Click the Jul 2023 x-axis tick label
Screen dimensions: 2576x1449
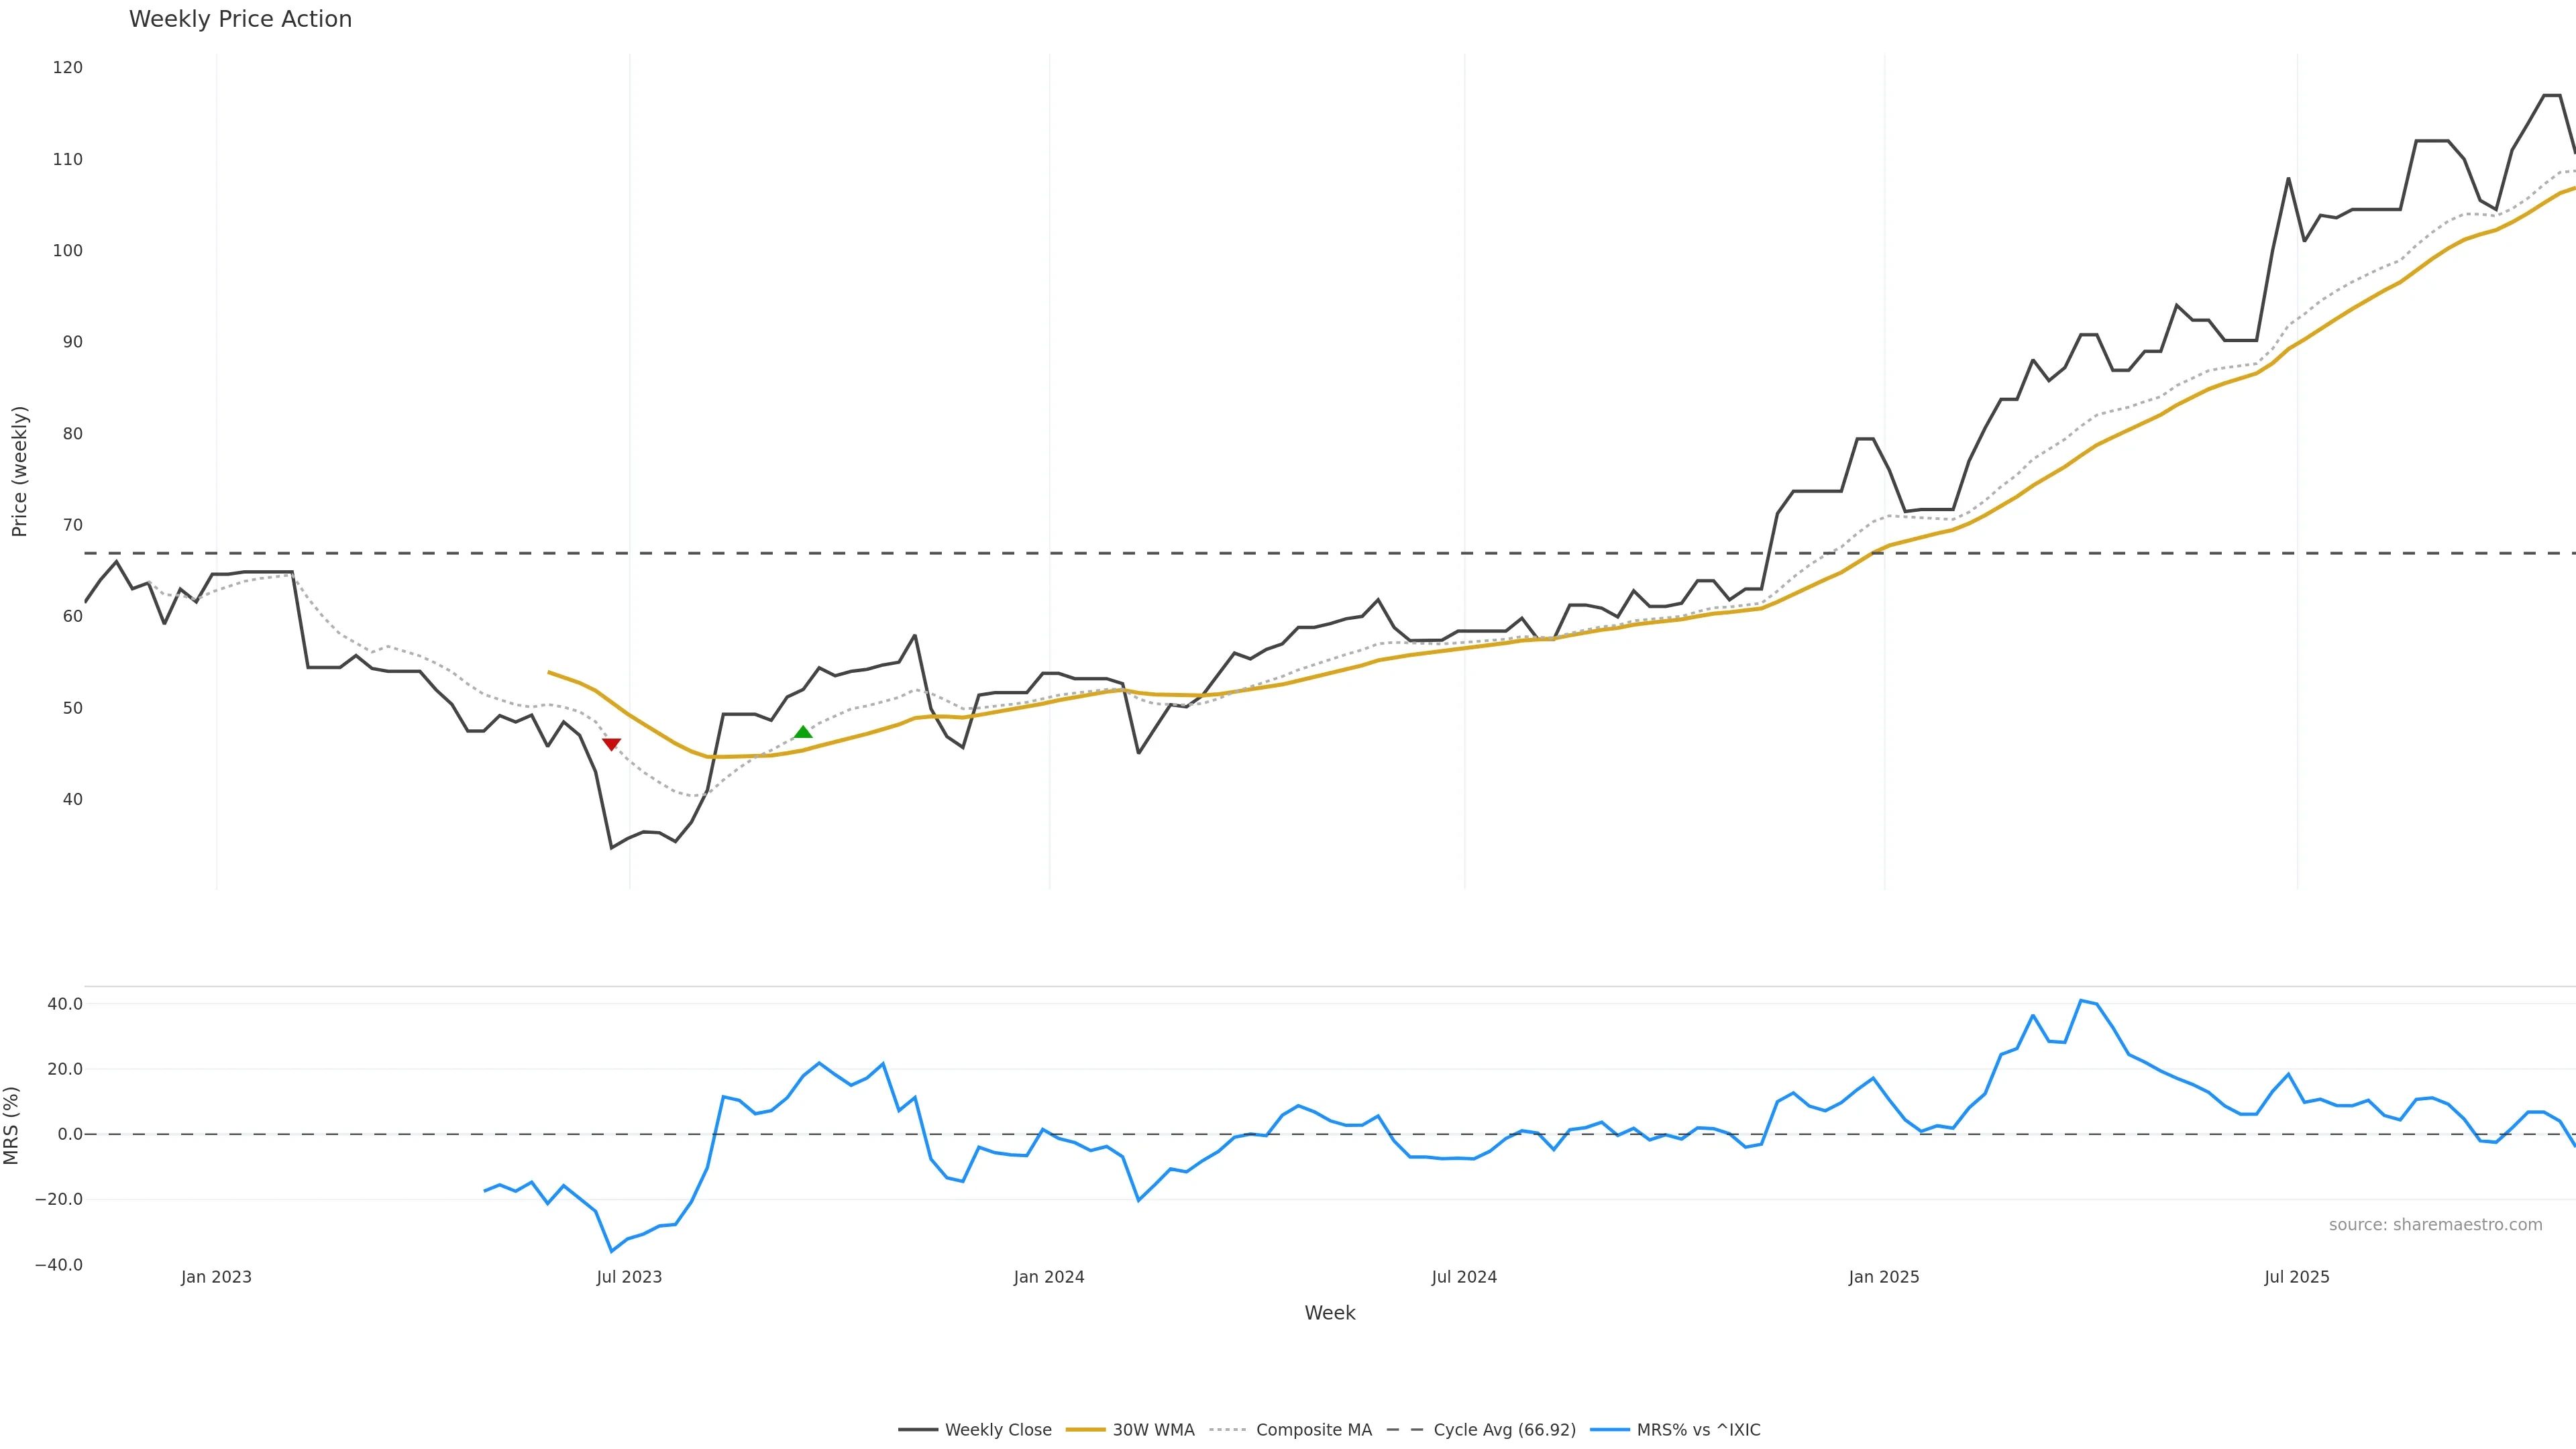[x=629, y=1277]
